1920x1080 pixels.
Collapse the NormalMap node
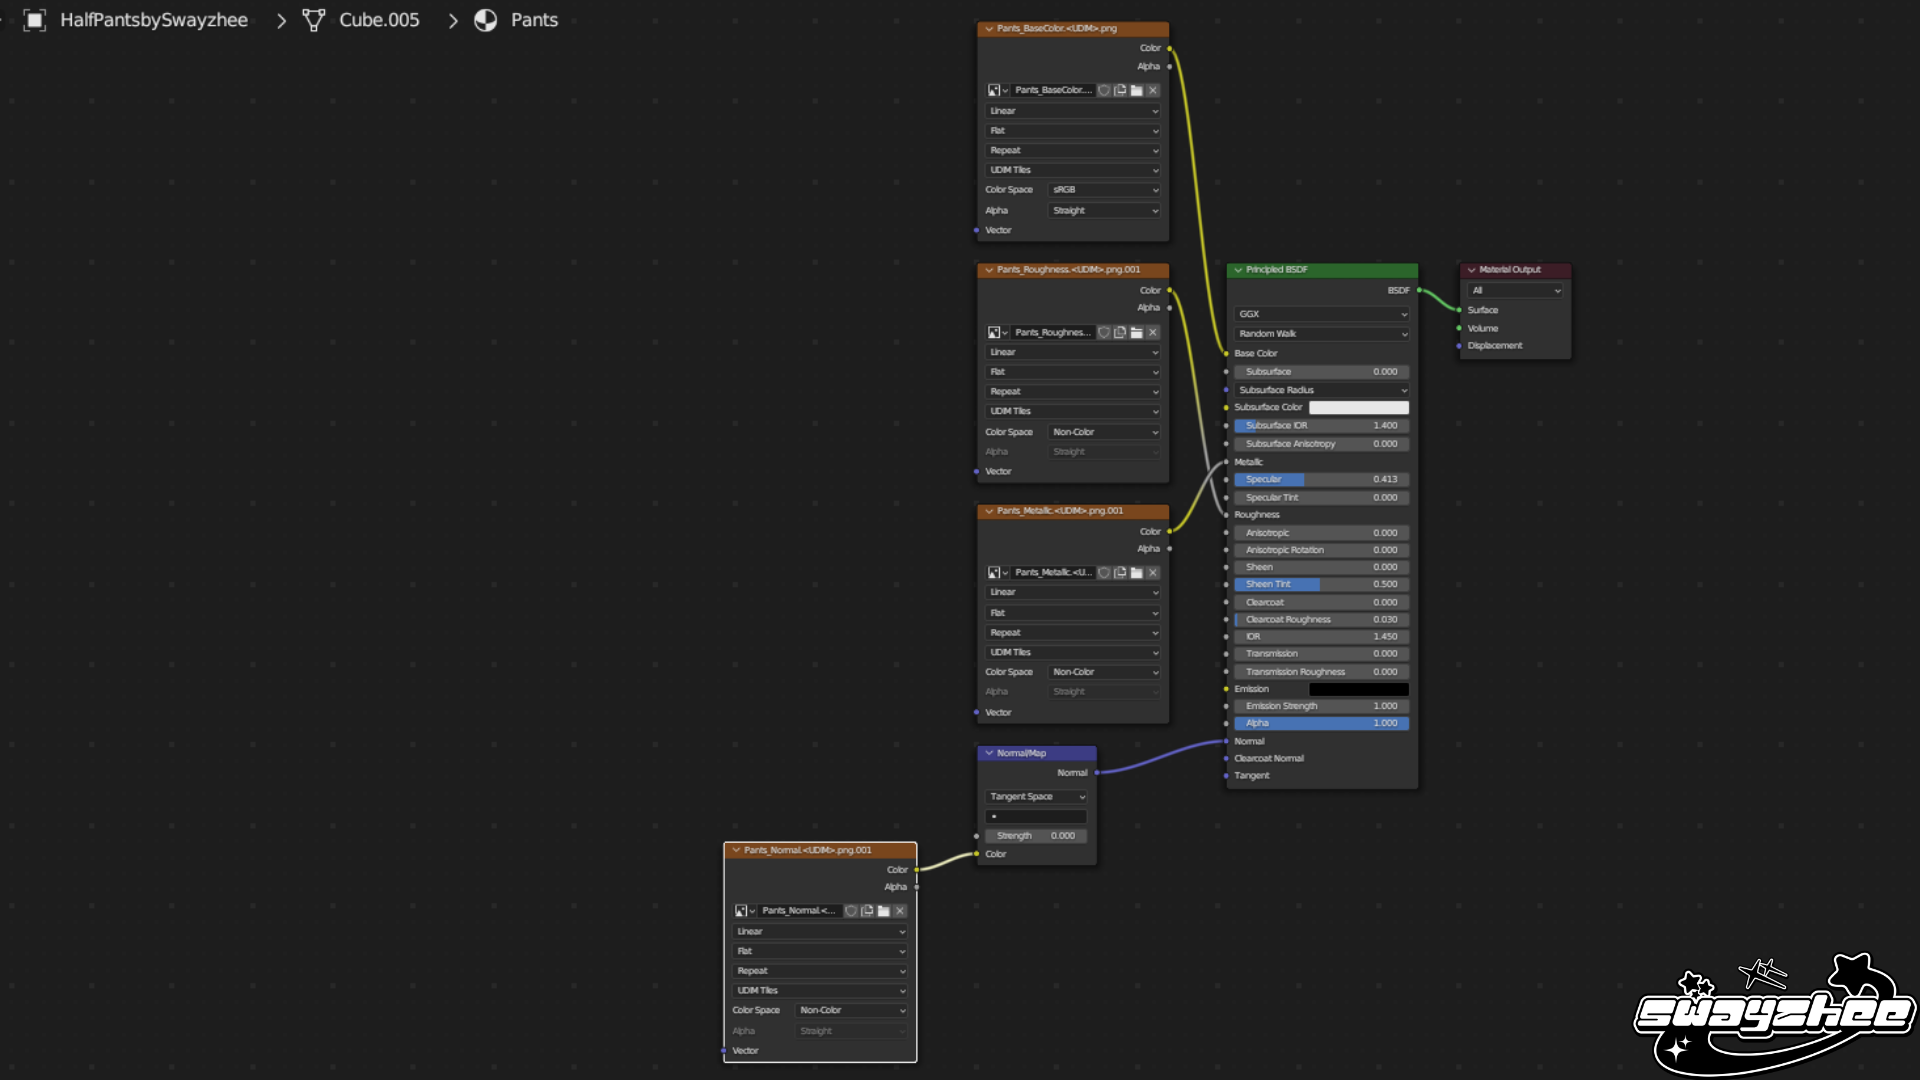pos(989,753)
